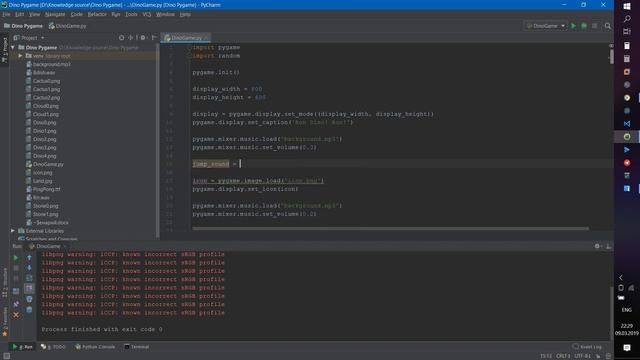Start debugging DinoGame with the bug icon

point(584,26)
